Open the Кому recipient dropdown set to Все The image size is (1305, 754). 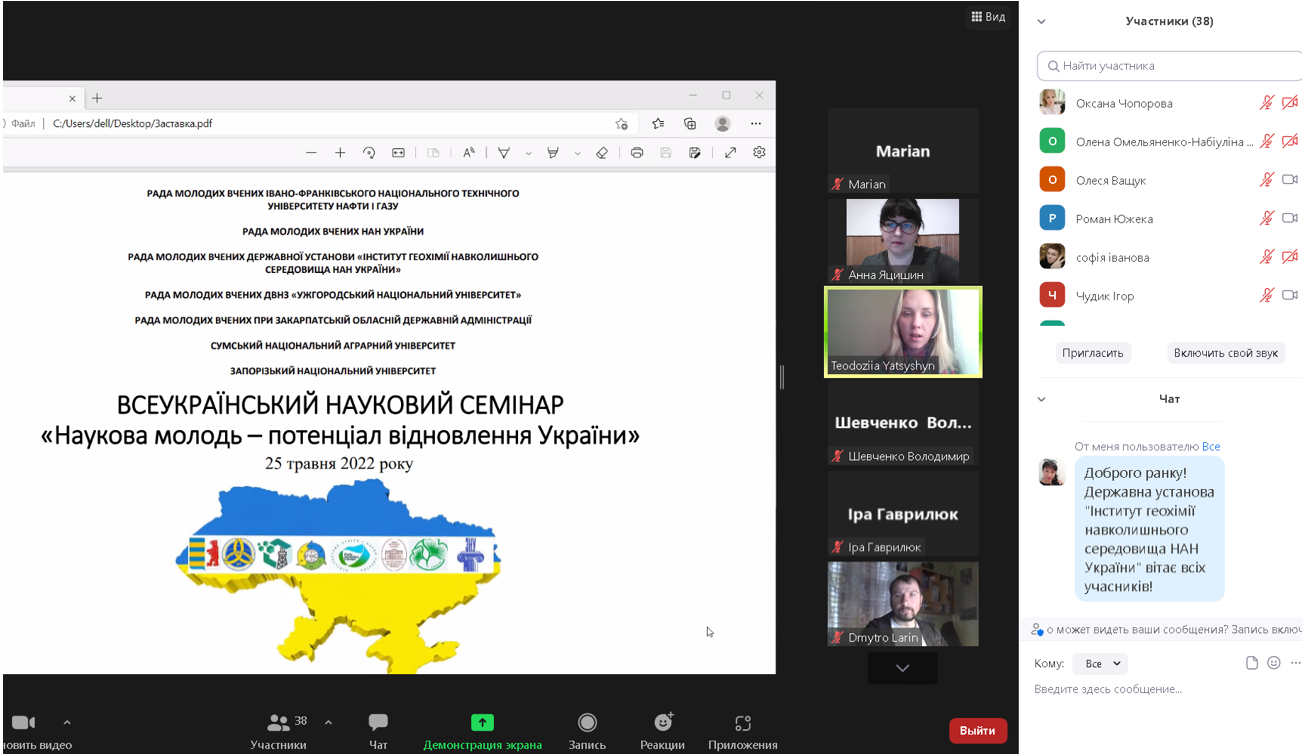[1099, 664]
